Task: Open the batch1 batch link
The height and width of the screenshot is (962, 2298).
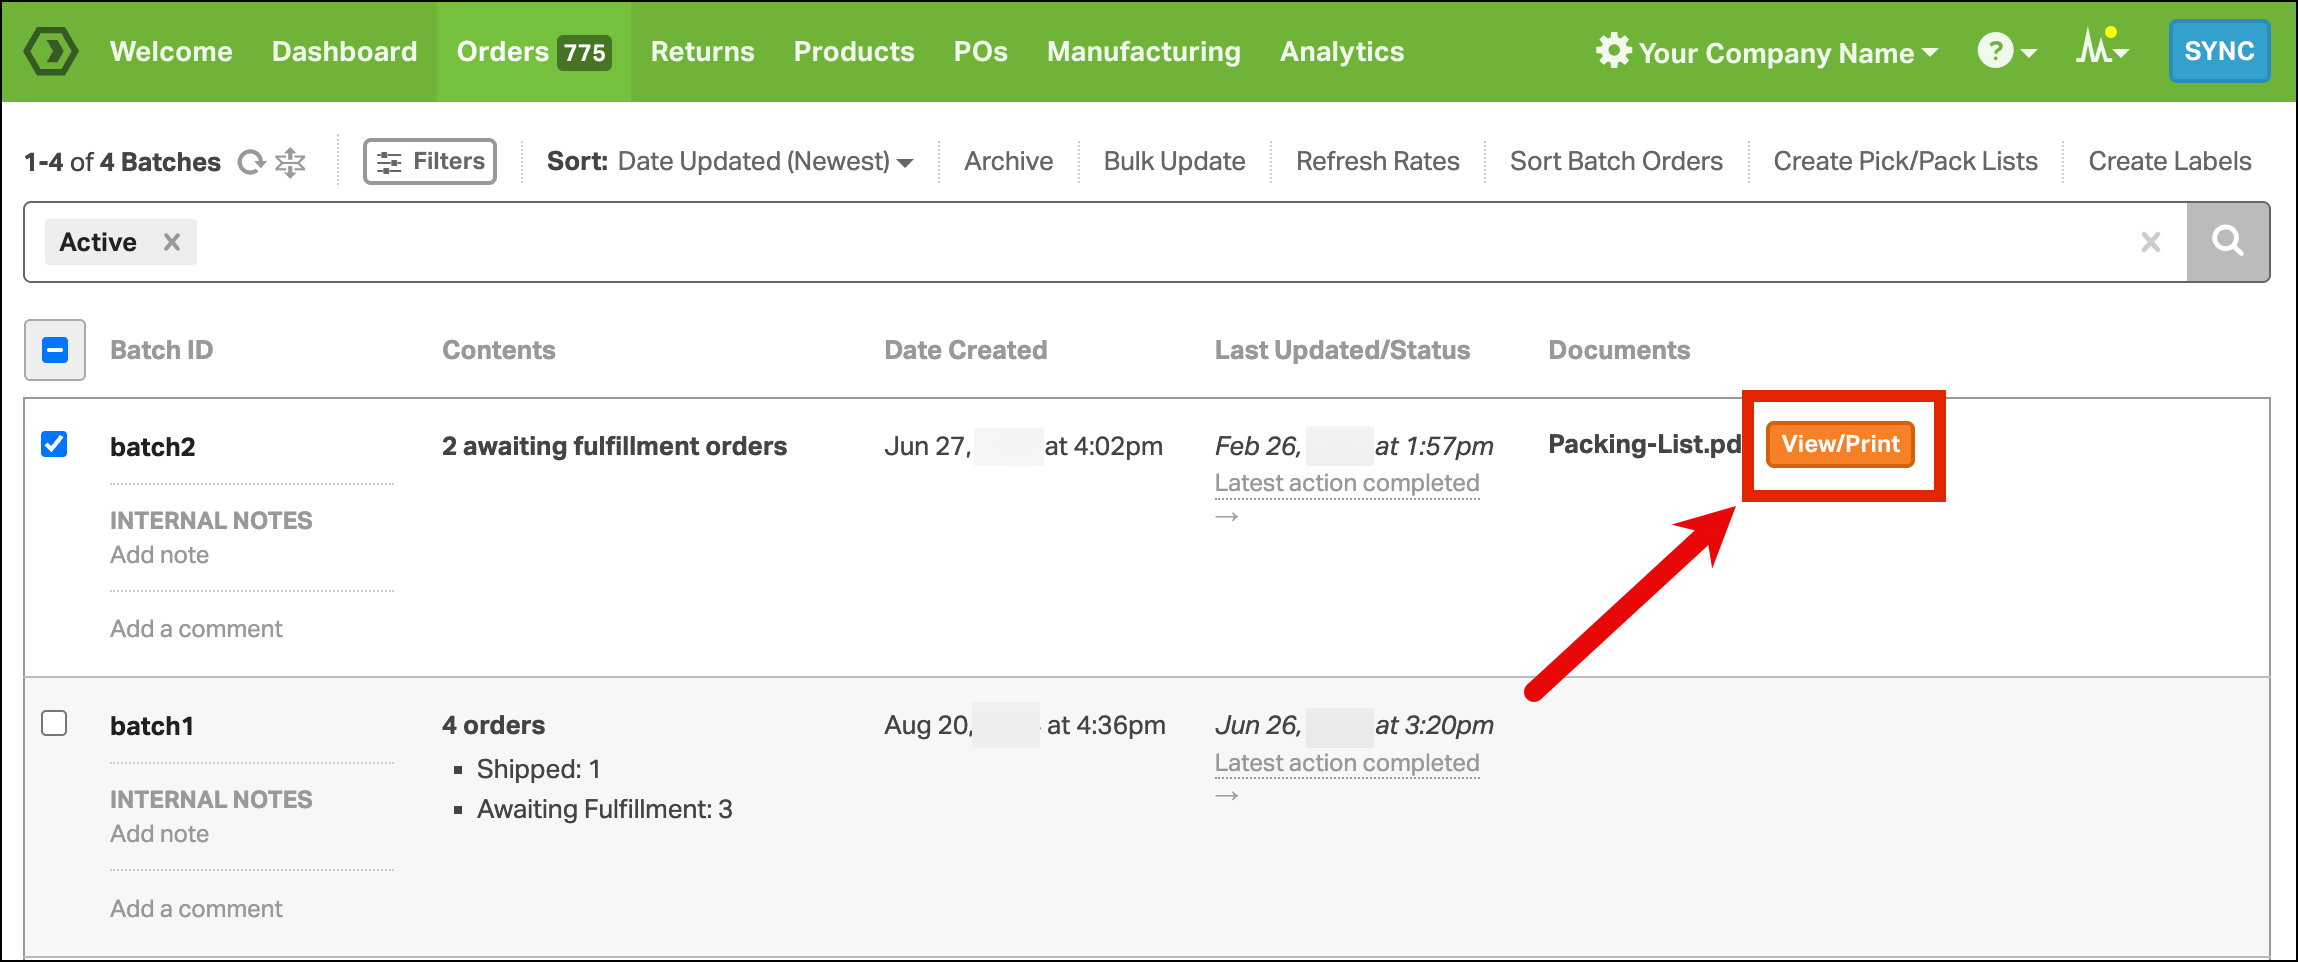Action: [x=152, y=725]
